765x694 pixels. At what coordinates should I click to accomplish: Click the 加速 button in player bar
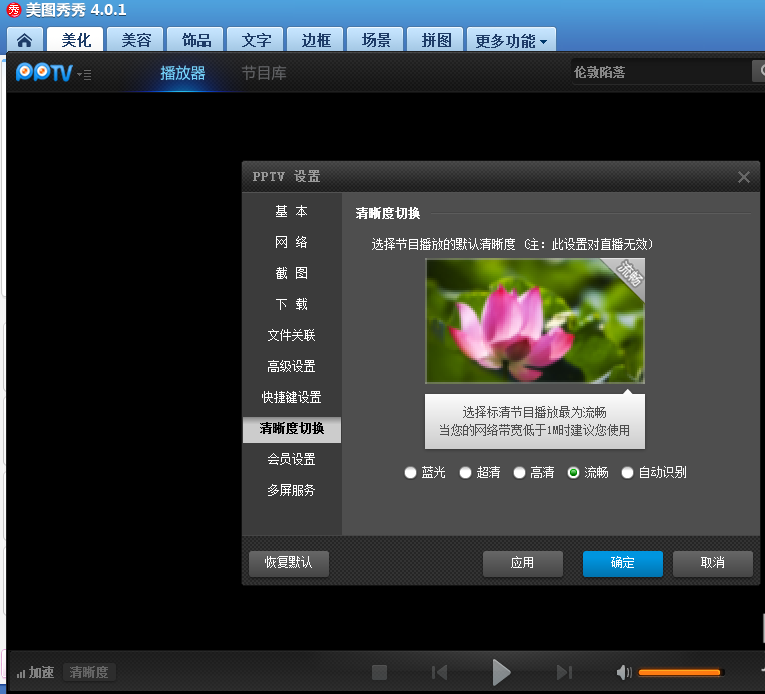[35, 673]
